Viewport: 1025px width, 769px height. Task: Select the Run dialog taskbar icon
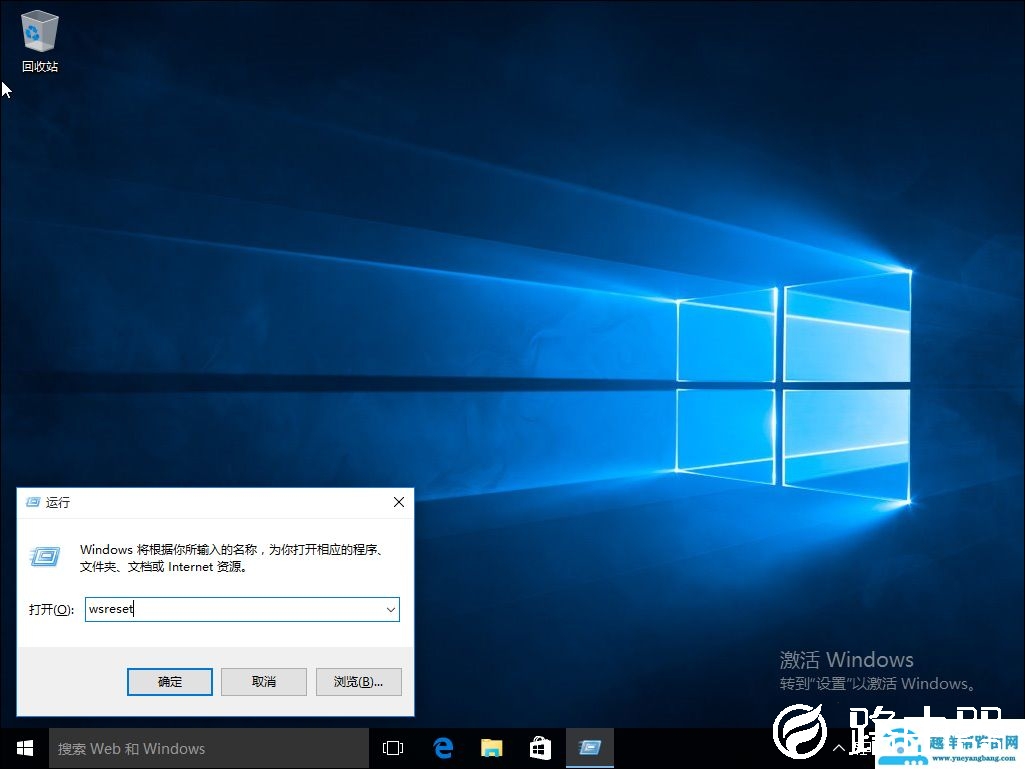pyautogui.click(x=590, y=748)
